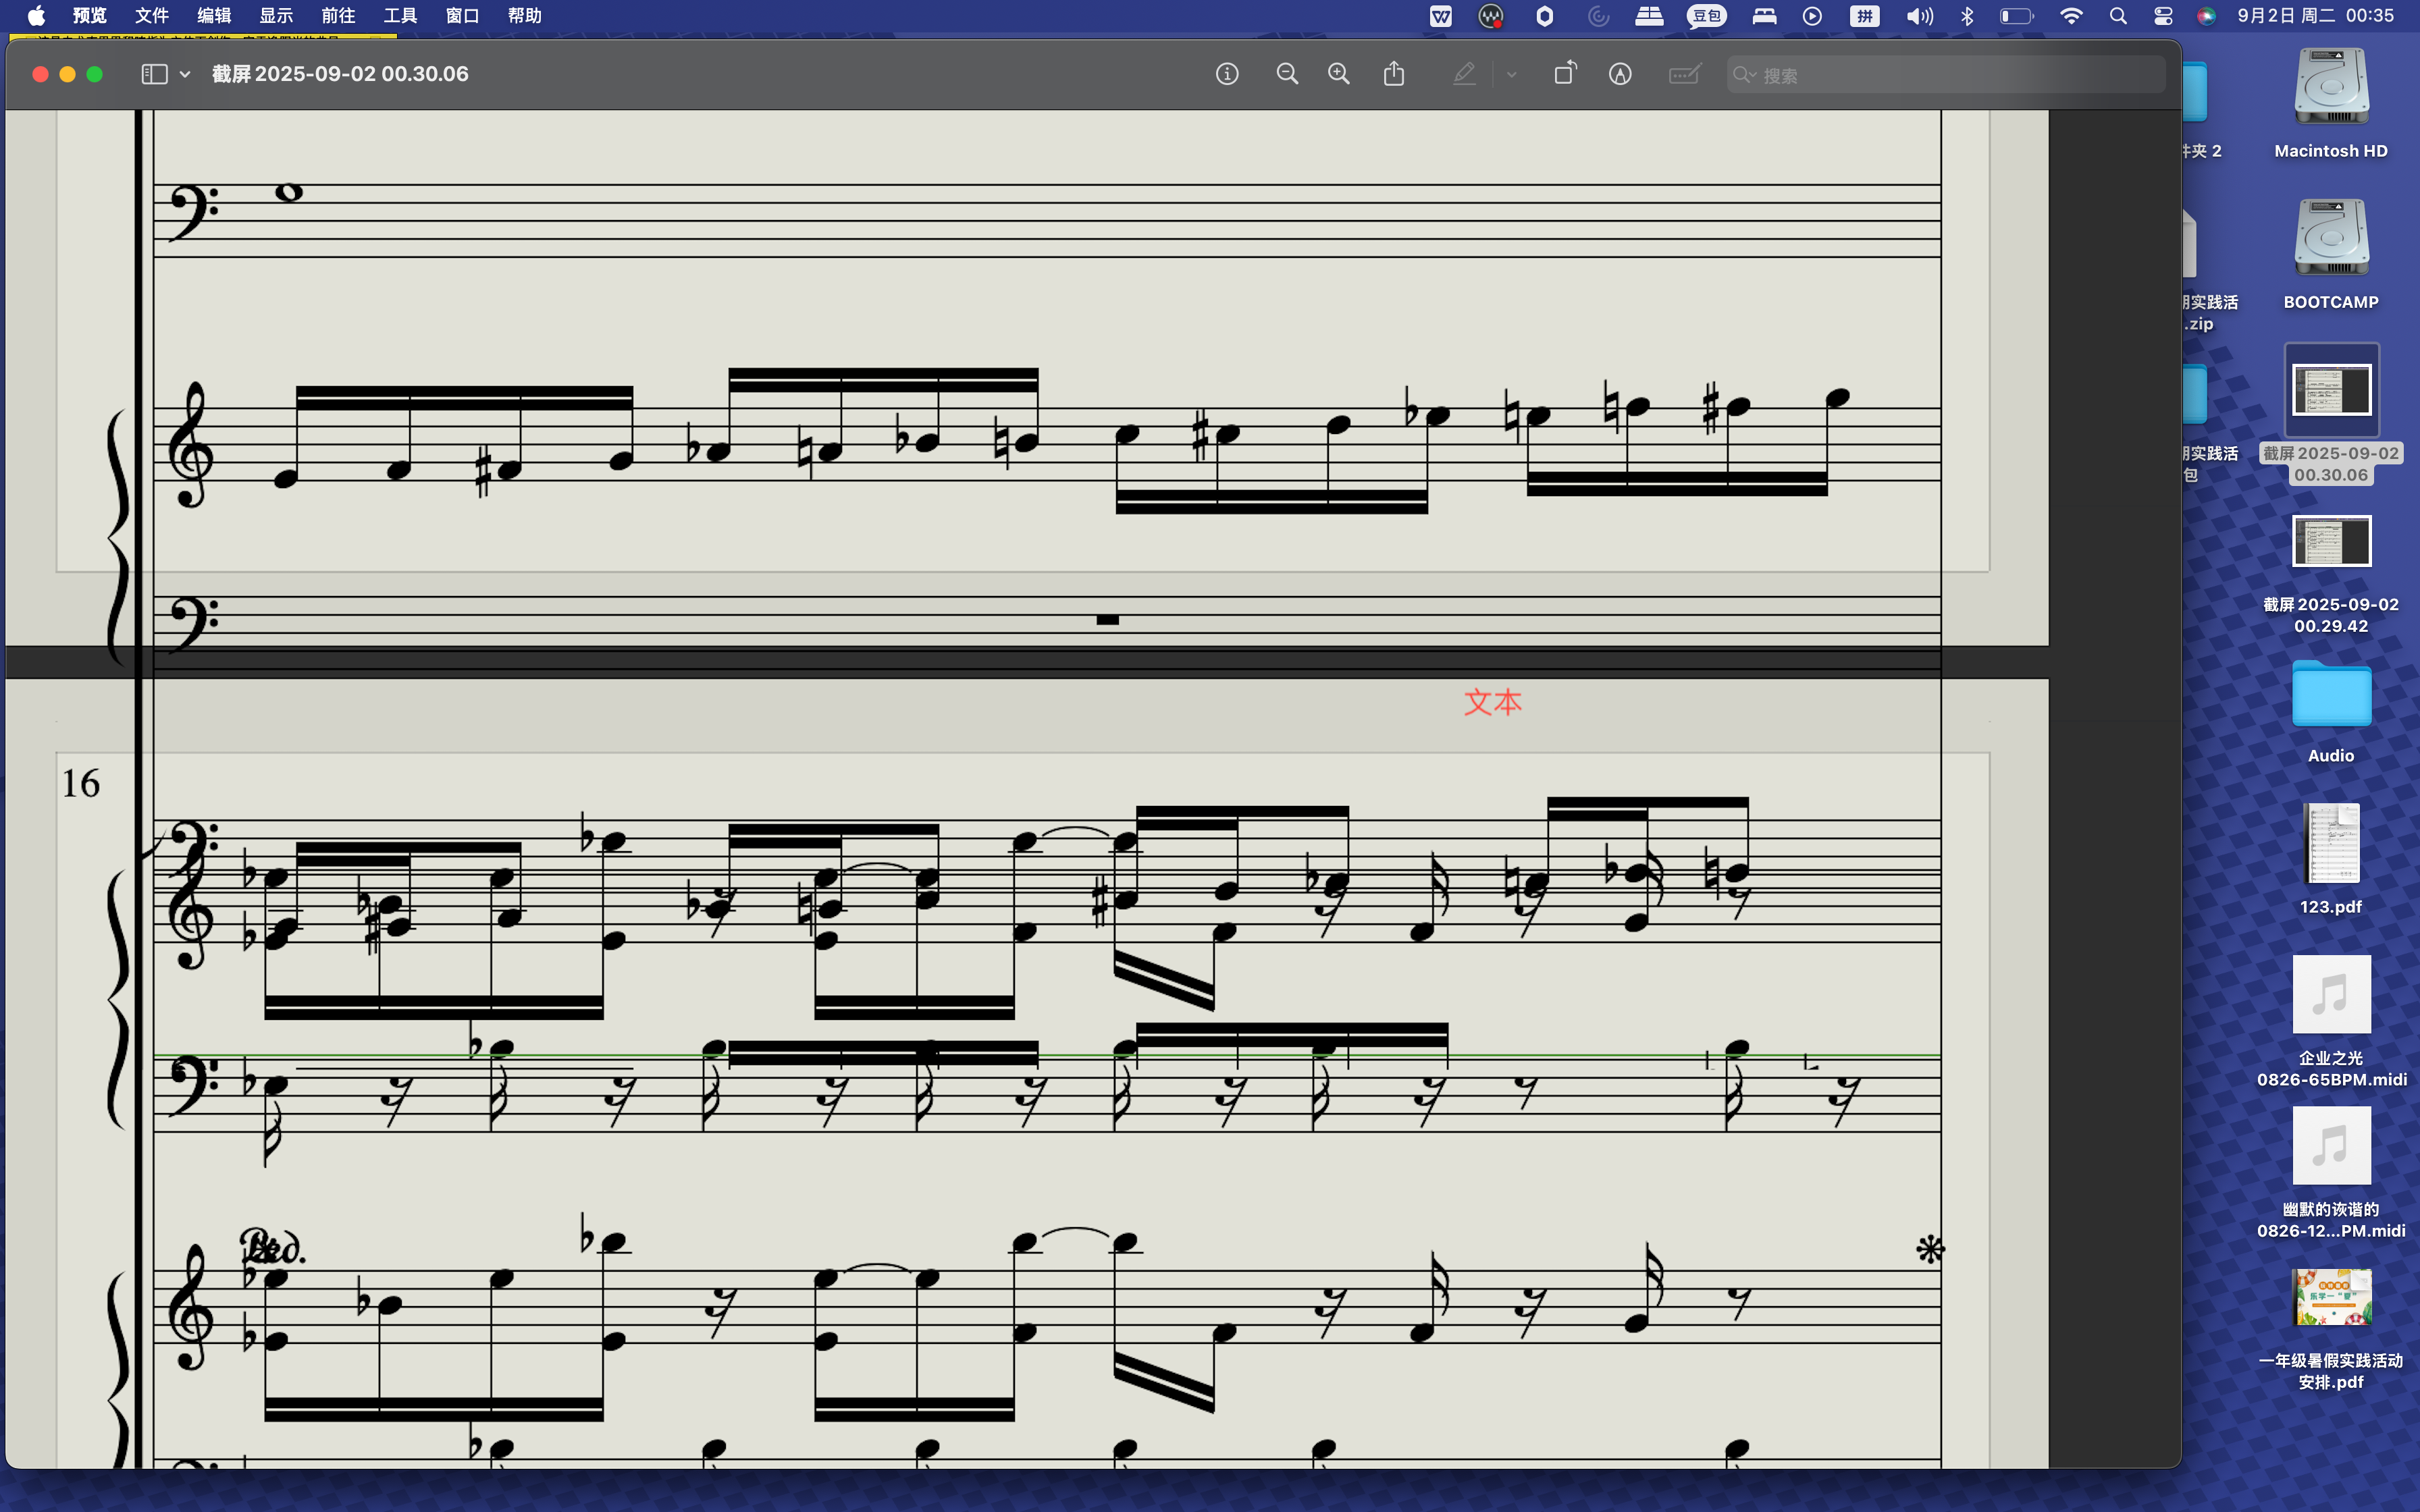Click inside the 搜索 search field

click(1950, 75)
